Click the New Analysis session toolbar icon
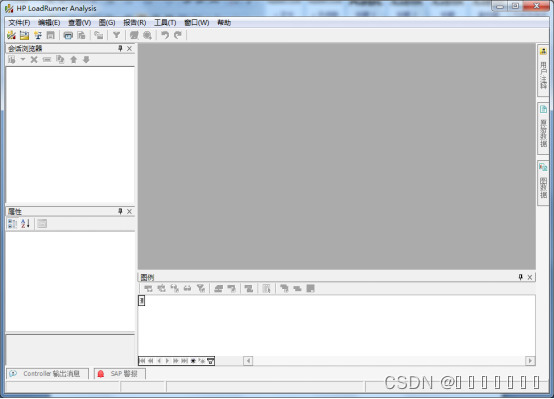 click(11, 35)
